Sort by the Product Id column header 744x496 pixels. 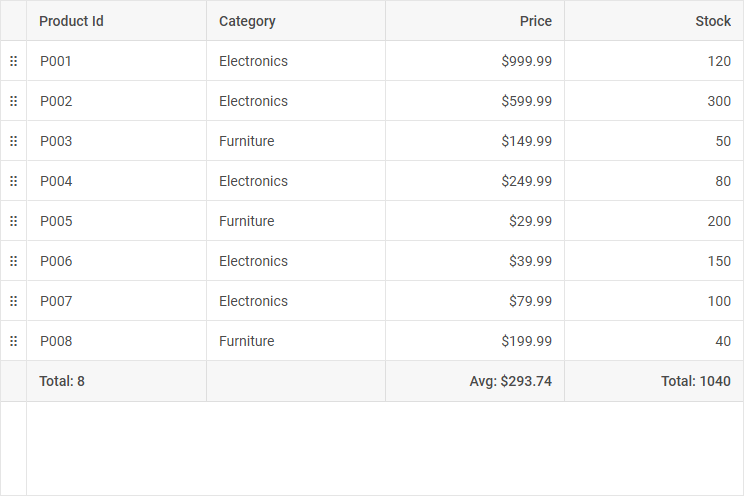point(71,21)
